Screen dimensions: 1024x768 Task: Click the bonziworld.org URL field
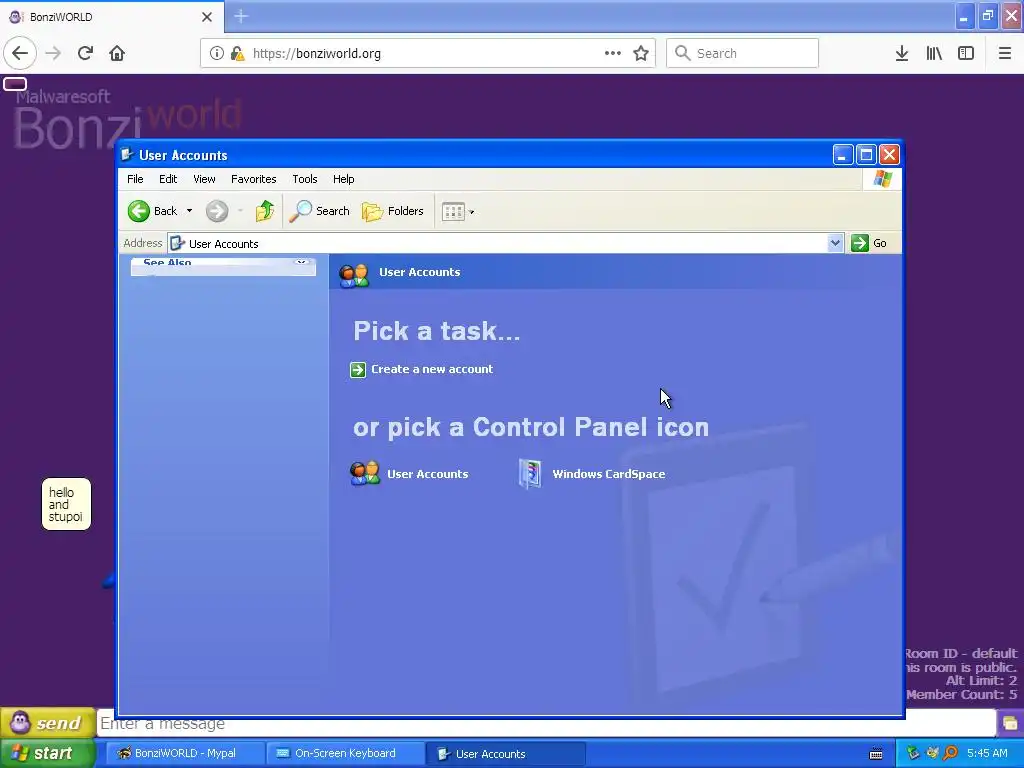(x=427, y=53)
